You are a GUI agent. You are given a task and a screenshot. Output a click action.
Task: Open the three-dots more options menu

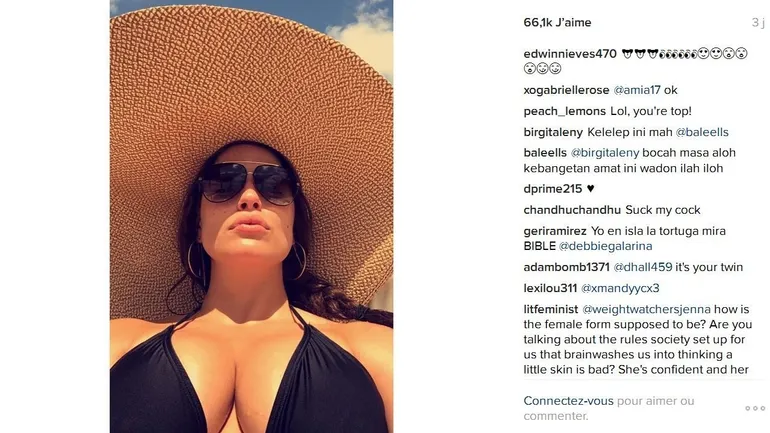[x=755, y=408]
